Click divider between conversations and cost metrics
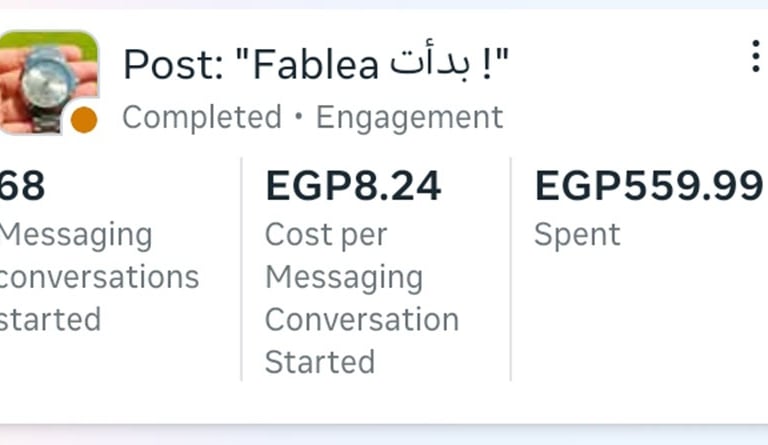 pyautogui.click(x=241, y=270)
